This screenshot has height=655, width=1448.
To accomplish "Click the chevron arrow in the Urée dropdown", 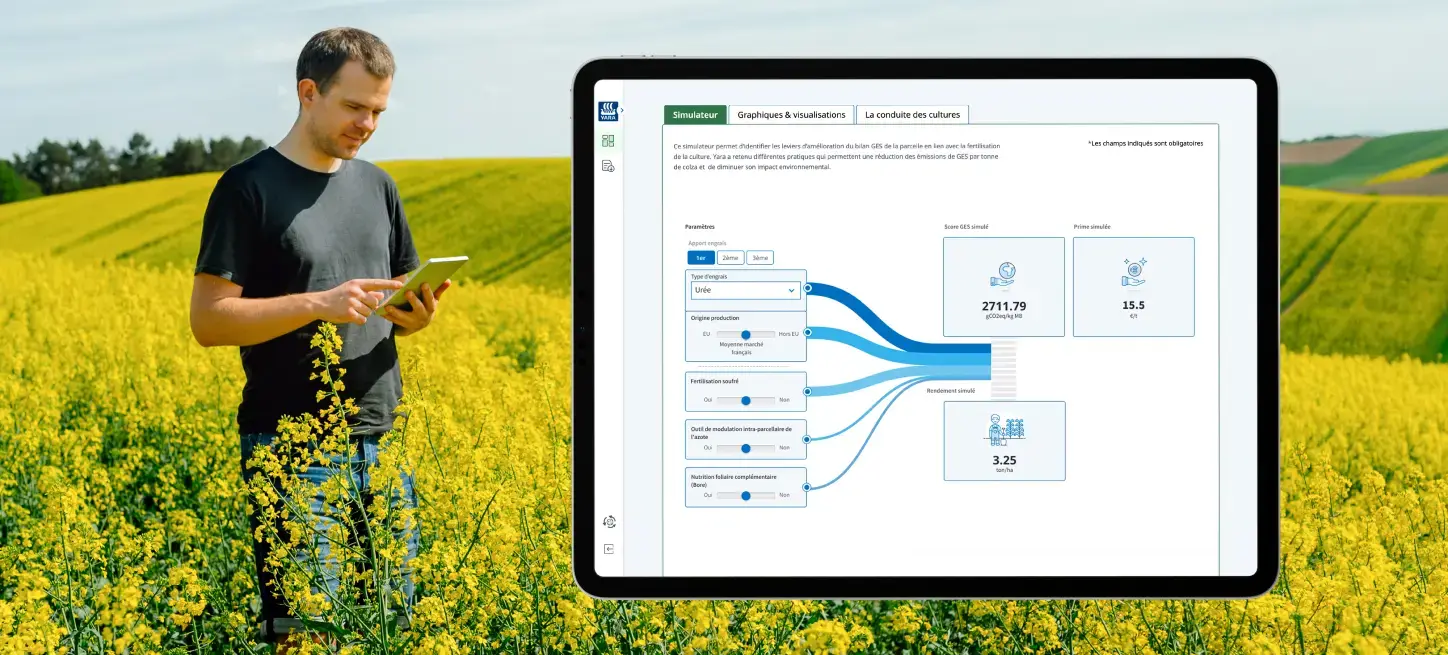I will pyautogui.click(x=791, y=291).
